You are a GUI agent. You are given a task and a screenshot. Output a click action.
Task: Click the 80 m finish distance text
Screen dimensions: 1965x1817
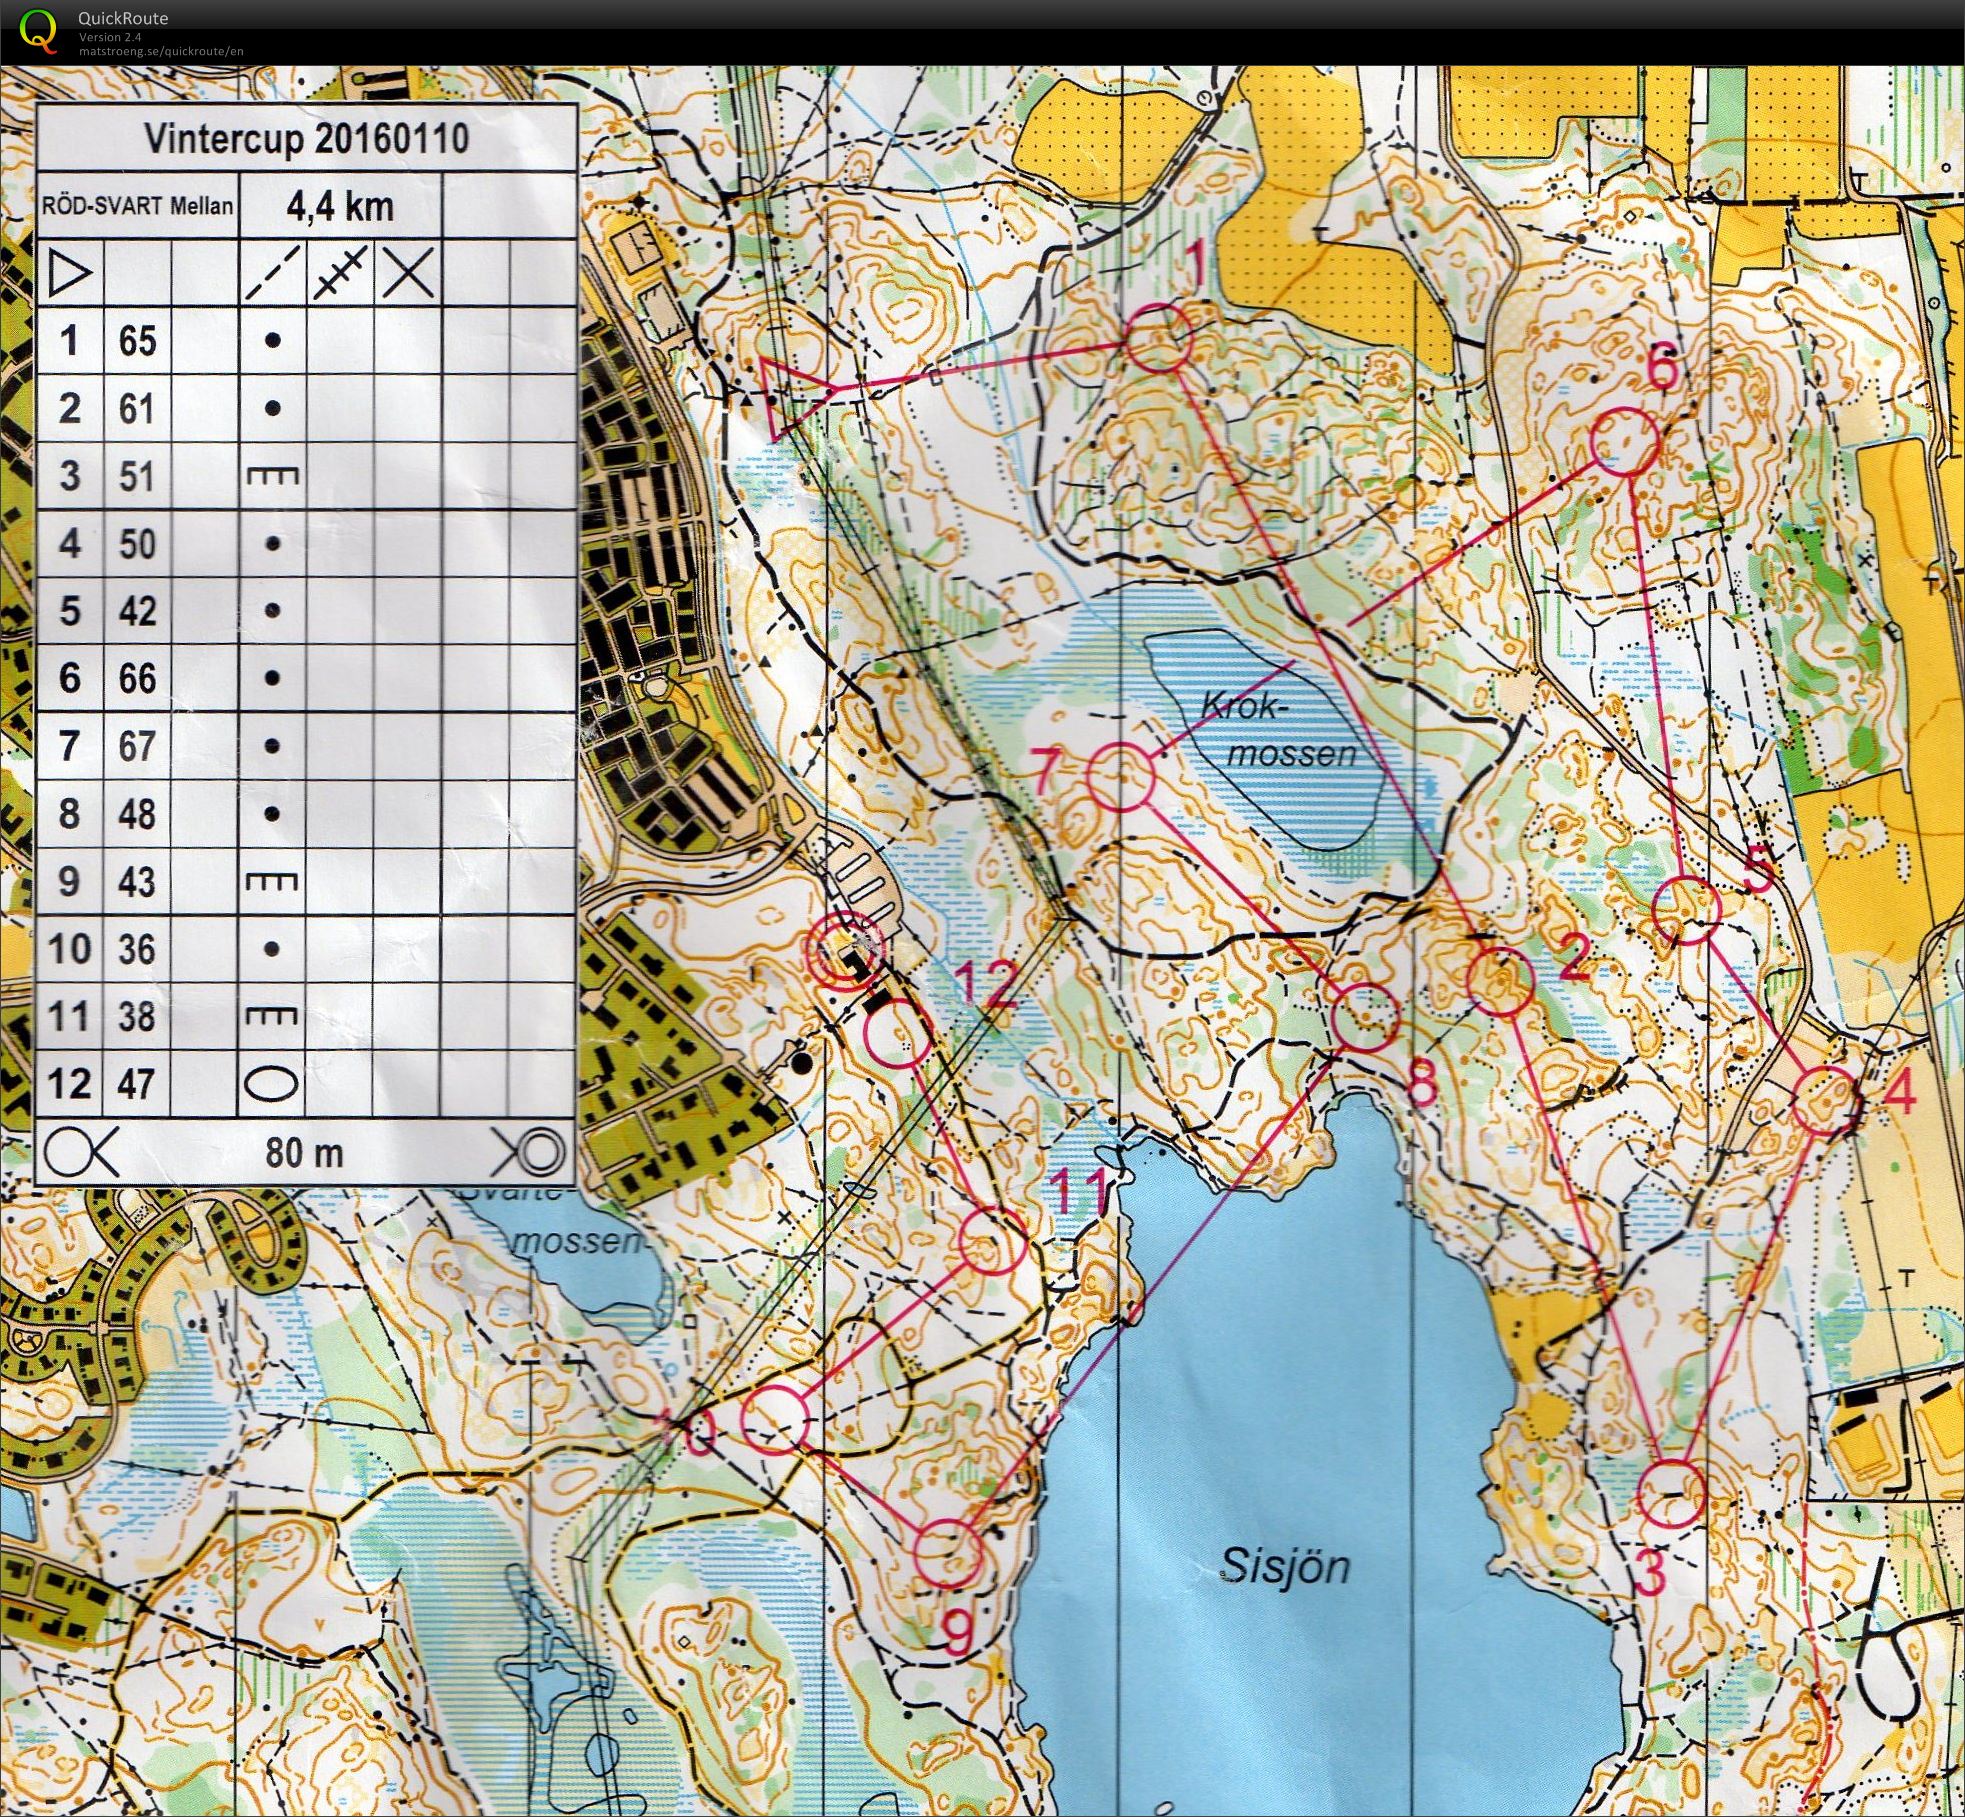pyautogui.click(x=304, y=1153)
